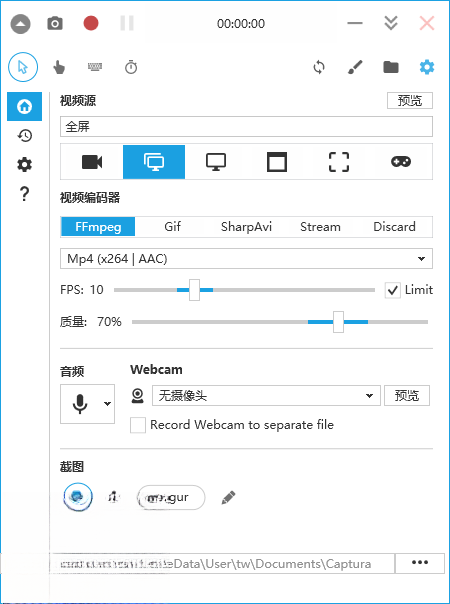Uncheck the Limit FPS checkbox
The height and width of the screenshot is (604, 450).
[x=393, y=290]
